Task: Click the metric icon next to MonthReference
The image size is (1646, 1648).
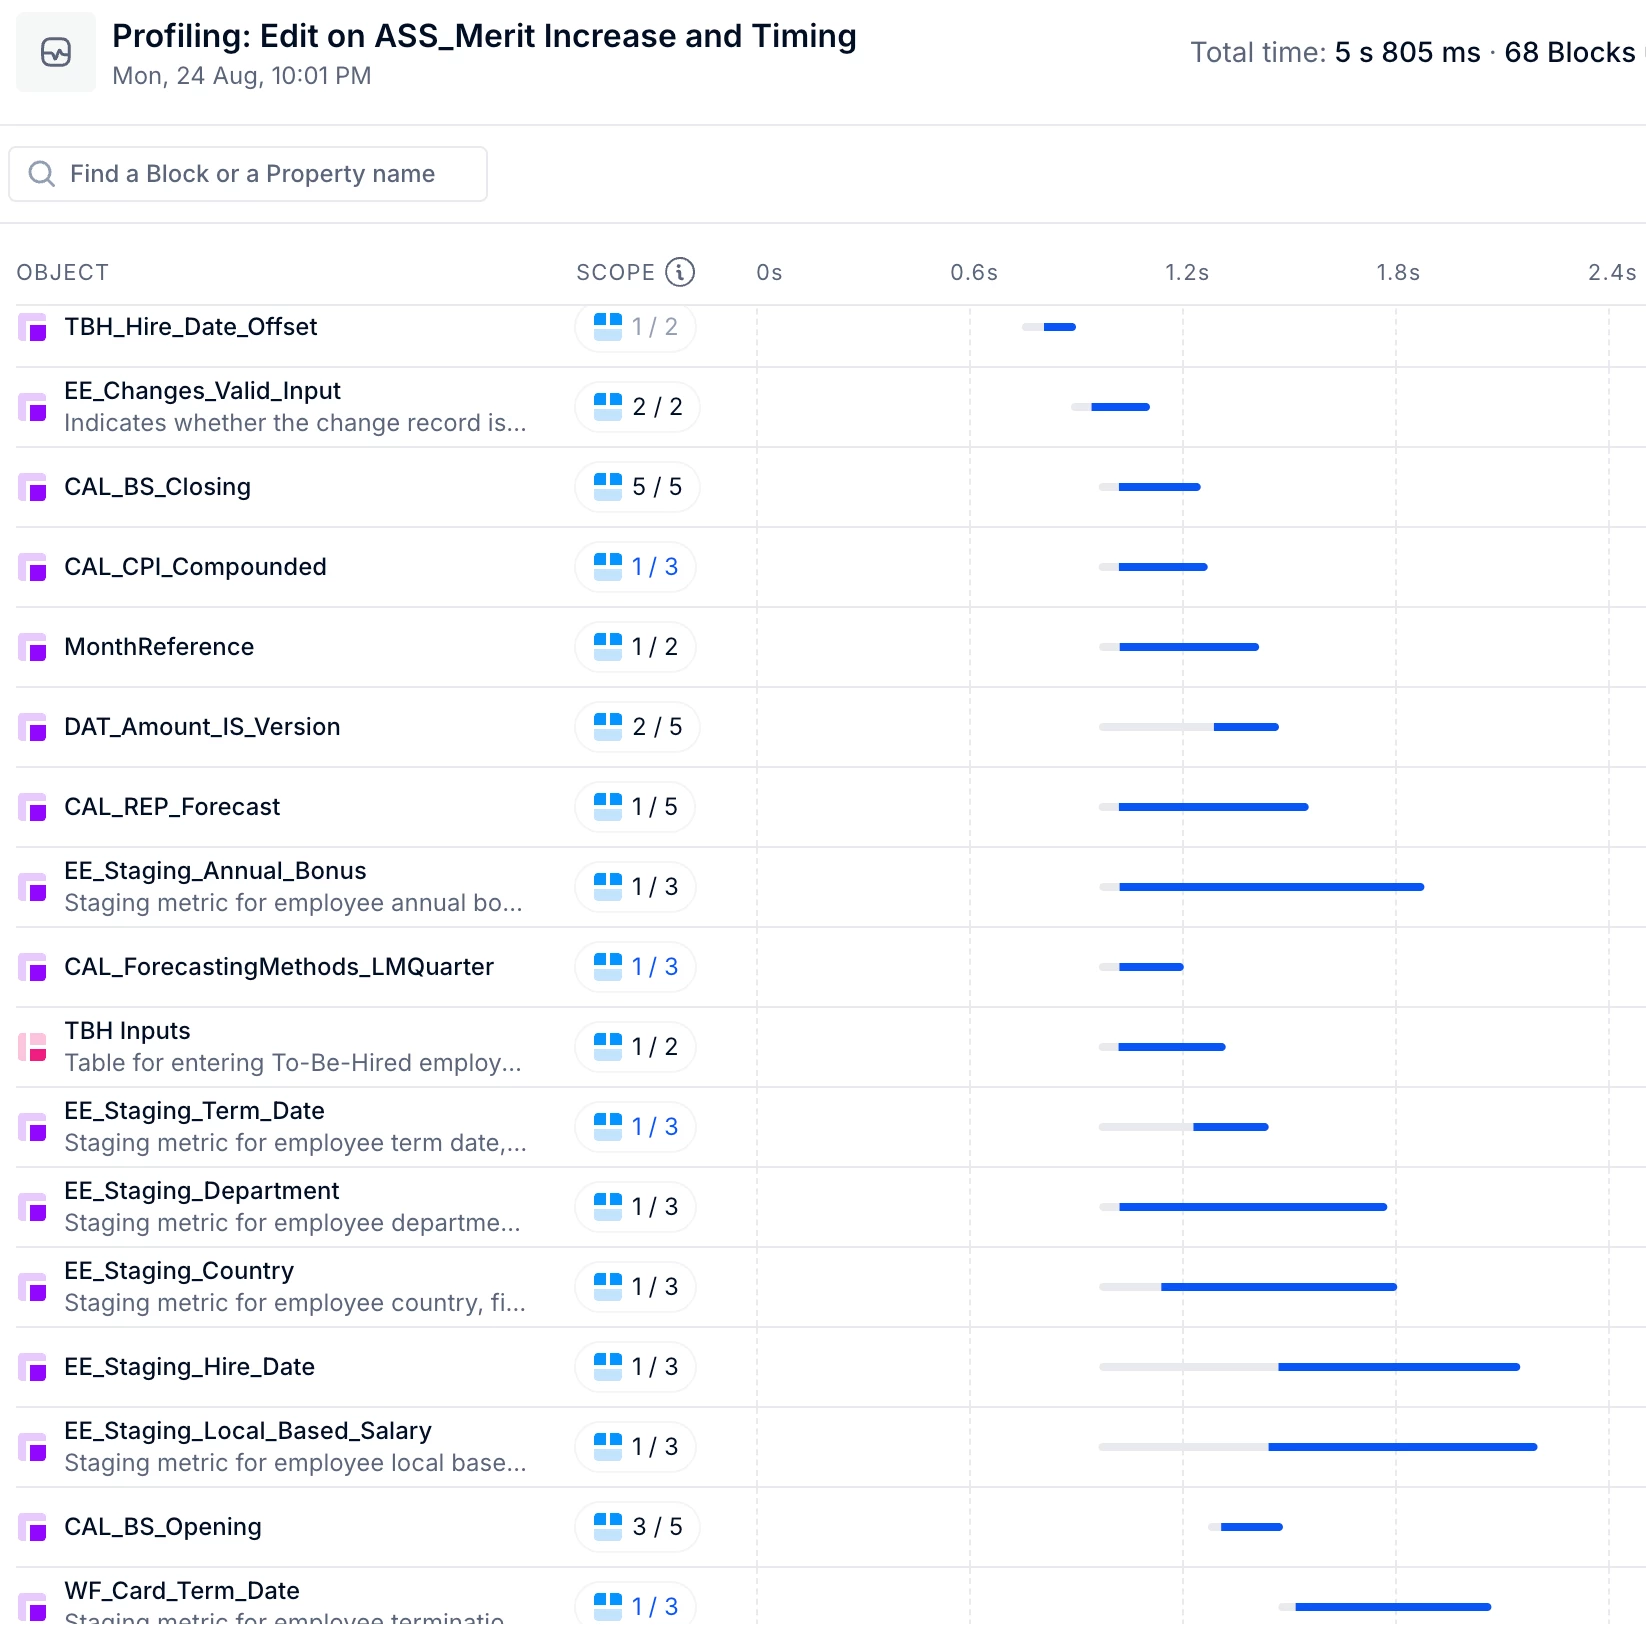Action: pos(33,647)
